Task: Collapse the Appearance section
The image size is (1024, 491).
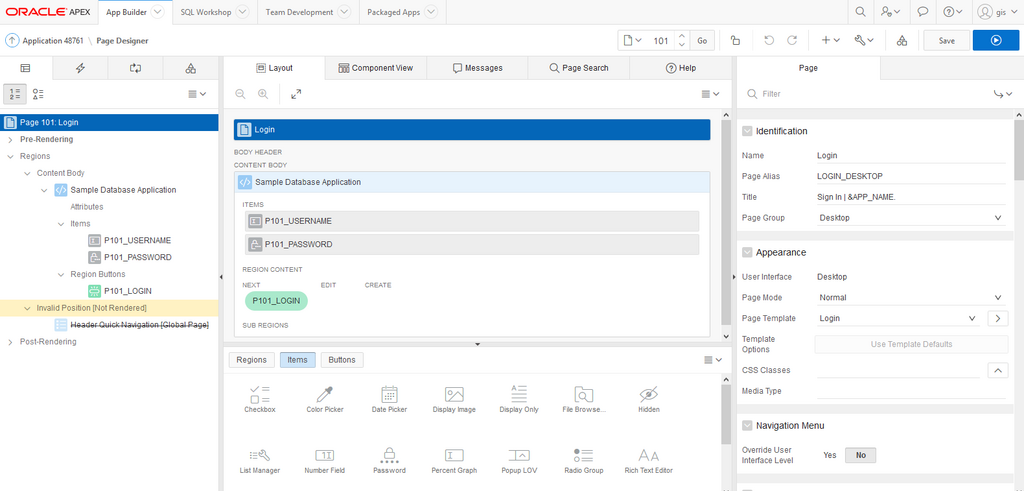Action: pyautogui.click(x=747, y=253)
